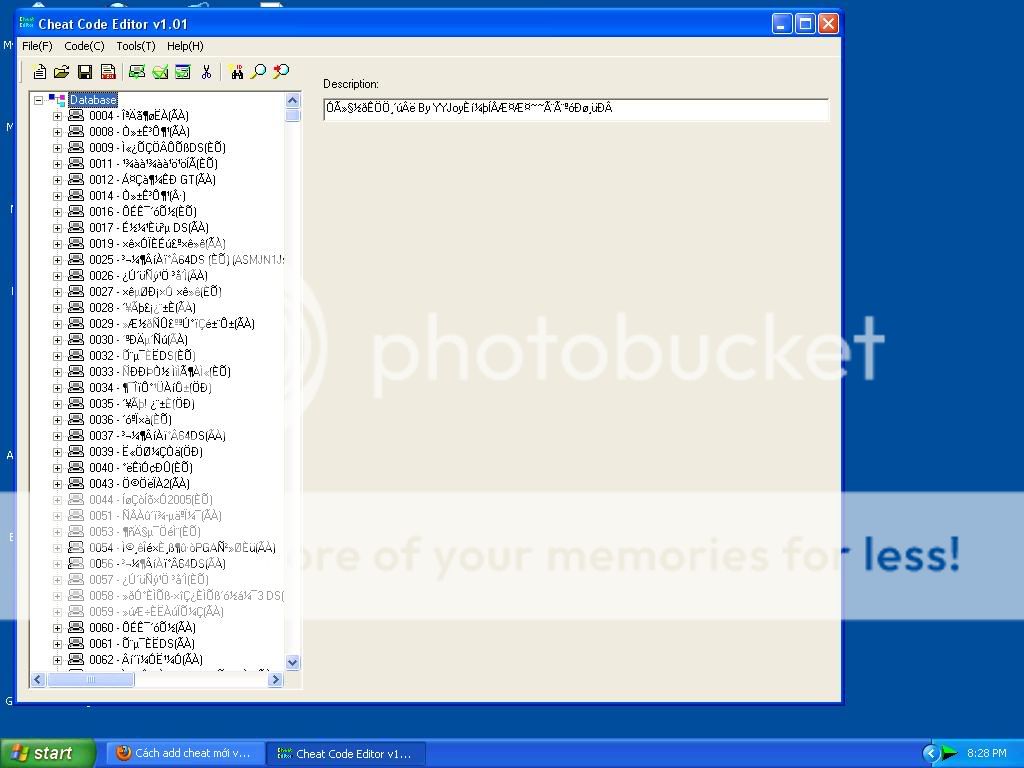Click the tree vertical scrollbar thumb
Screen dimensions: 1024x768
[293, 116]
